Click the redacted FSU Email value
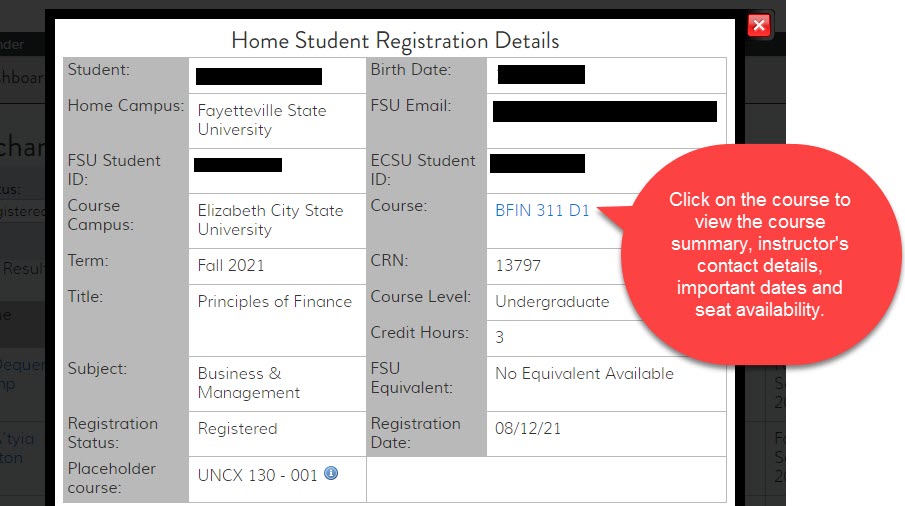 [x=605, y=111]
